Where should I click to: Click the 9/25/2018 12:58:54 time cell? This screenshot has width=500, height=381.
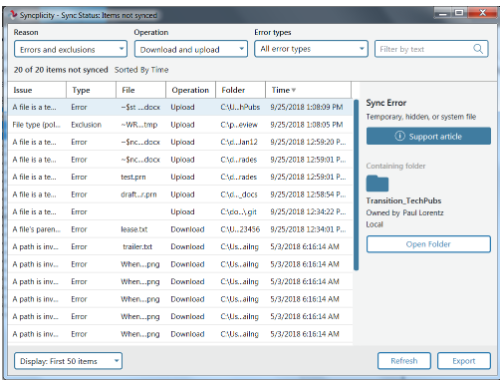(308, 194)
